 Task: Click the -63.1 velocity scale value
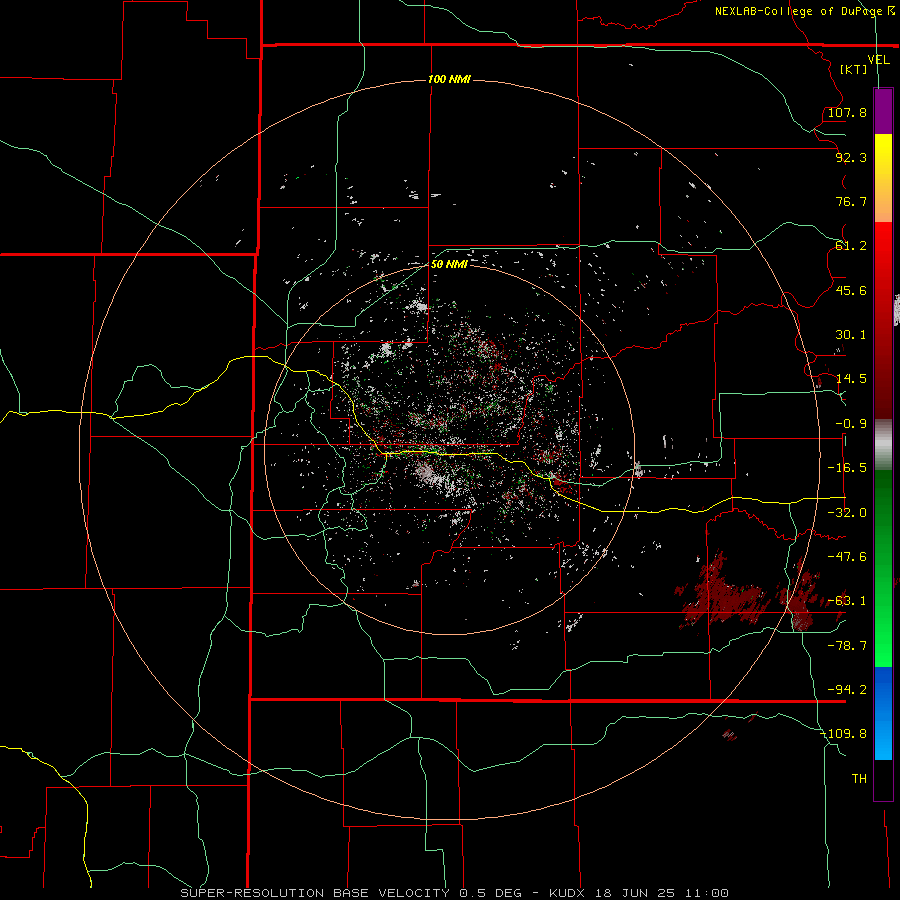[x=847, y=601]
